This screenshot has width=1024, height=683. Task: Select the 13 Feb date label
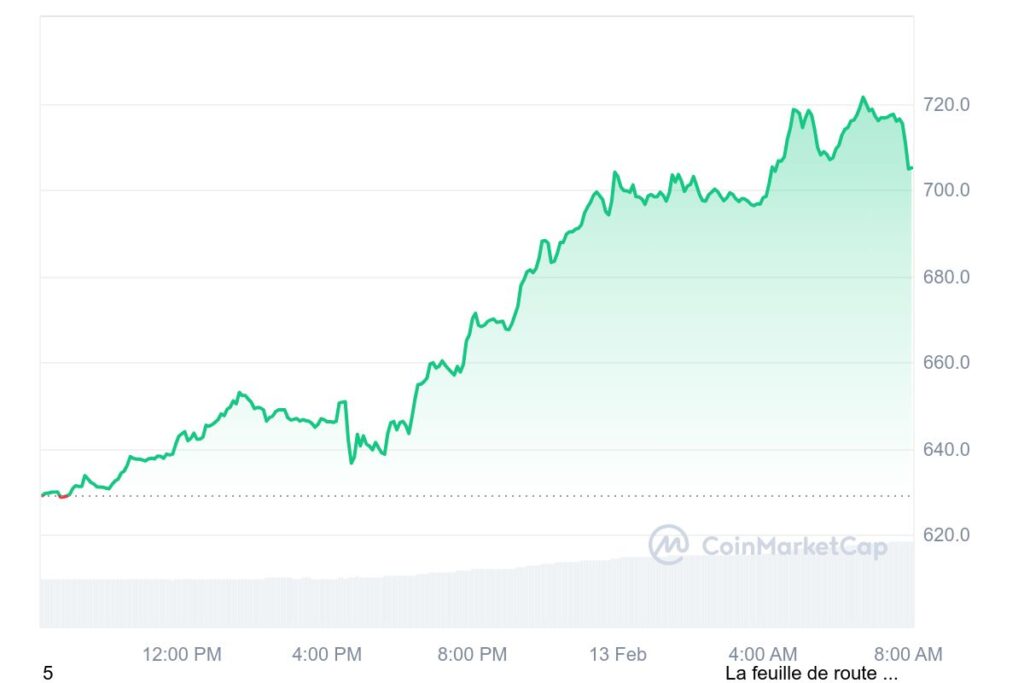pos(617,655)
